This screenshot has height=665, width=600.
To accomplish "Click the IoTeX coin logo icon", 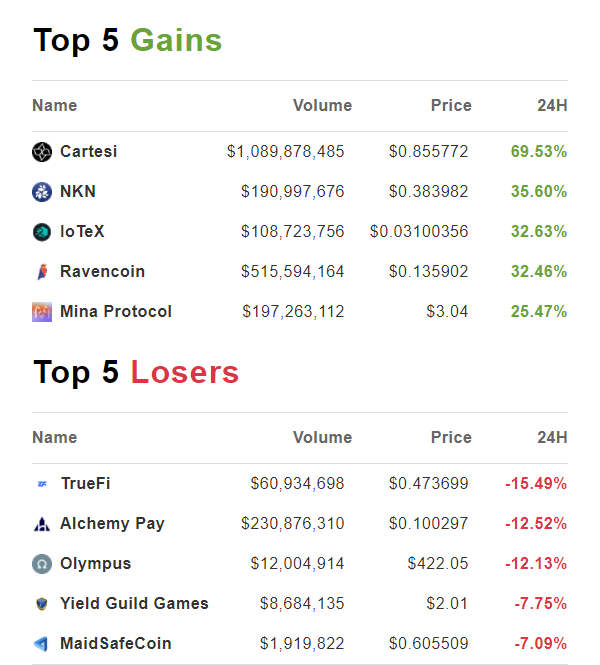I will pyautogui.click(x=41, y=232).
